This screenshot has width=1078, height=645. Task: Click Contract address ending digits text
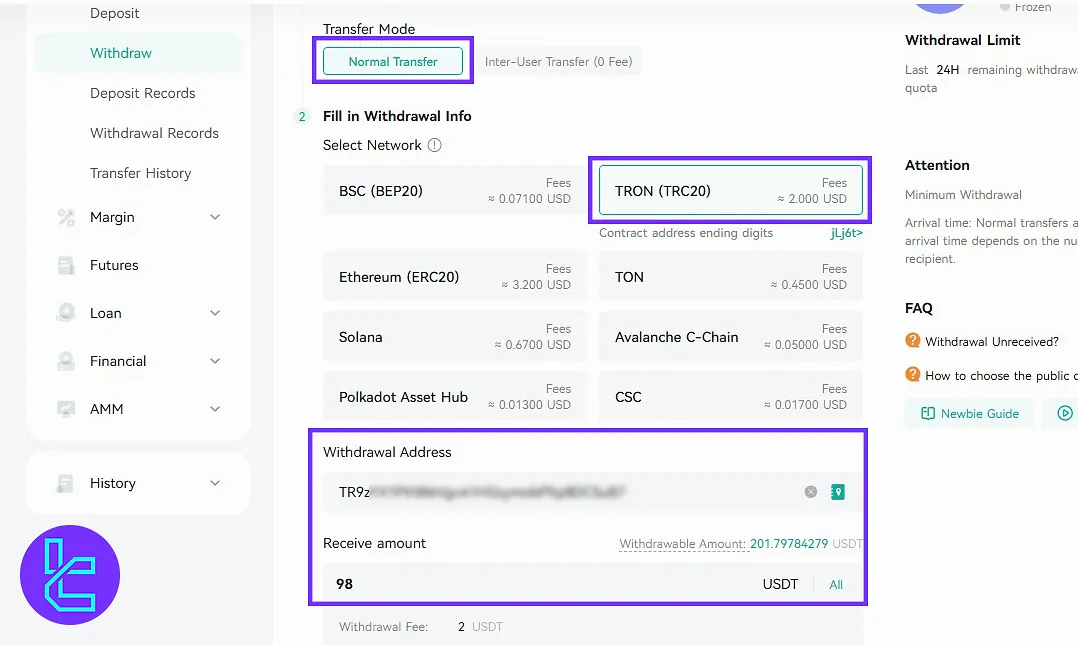click(x=685, y=232)
